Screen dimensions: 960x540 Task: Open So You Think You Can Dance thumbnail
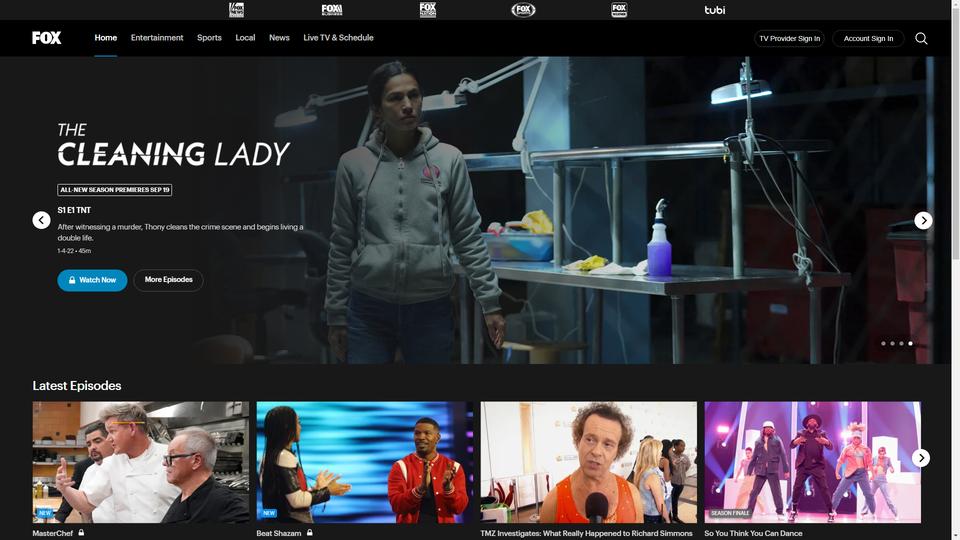tap(812, 462)
